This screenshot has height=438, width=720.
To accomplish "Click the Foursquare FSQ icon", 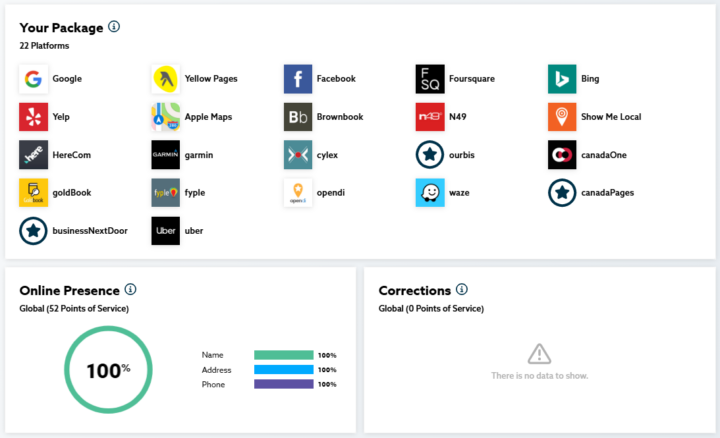I will [x=430, y=79].
